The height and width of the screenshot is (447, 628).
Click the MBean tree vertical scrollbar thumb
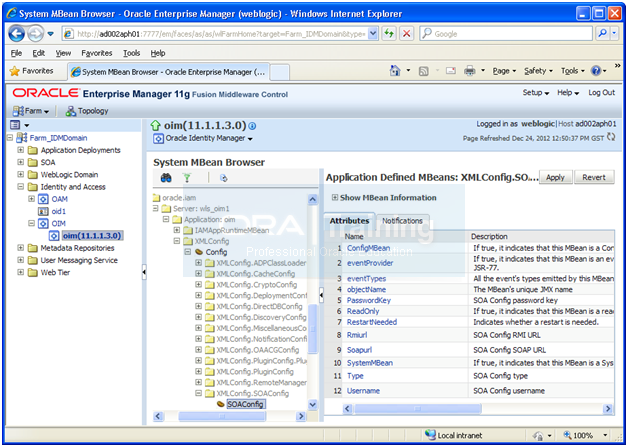click(x=312, y=329)
